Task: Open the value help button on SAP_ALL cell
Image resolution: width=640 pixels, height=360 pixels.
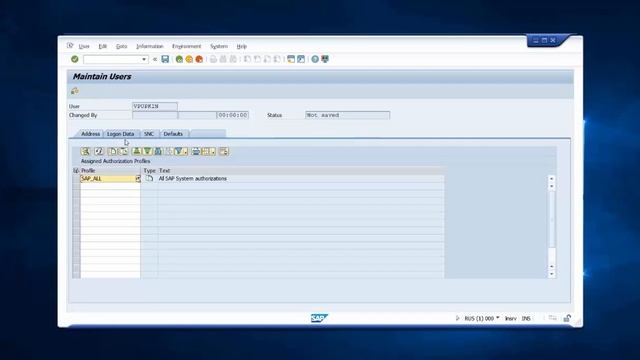Action: [x=138, y=179]
